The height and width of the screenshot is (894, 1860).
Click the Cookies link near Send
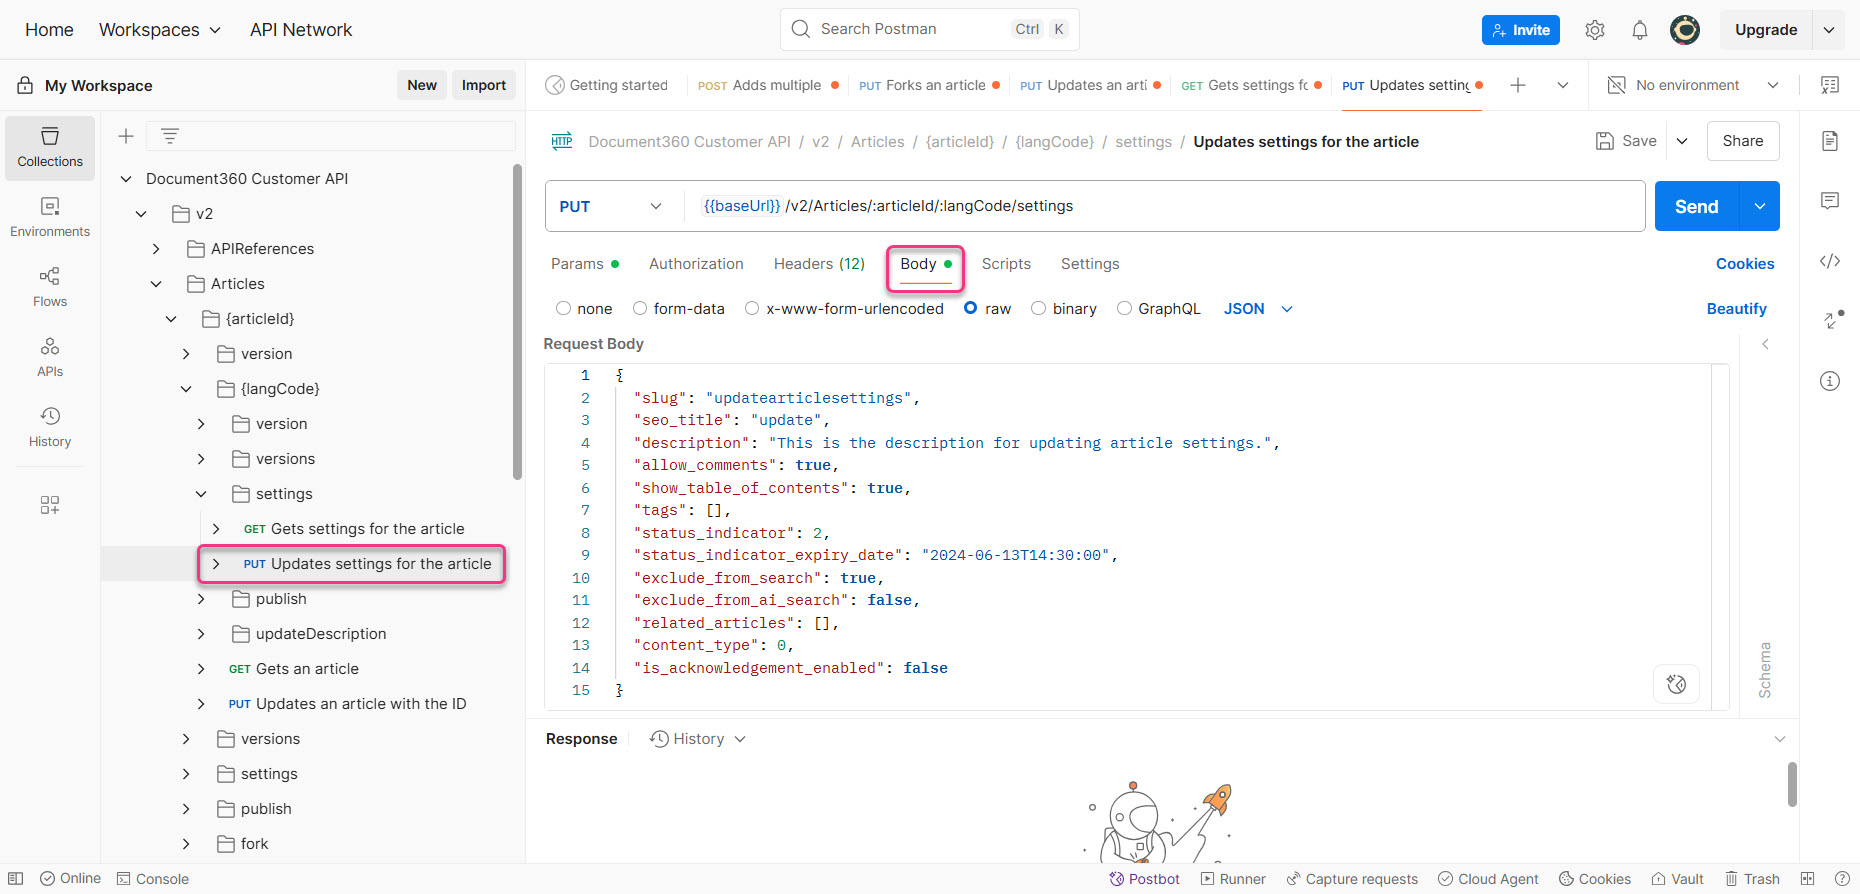pyautogui.click(x=1745, y=264)
